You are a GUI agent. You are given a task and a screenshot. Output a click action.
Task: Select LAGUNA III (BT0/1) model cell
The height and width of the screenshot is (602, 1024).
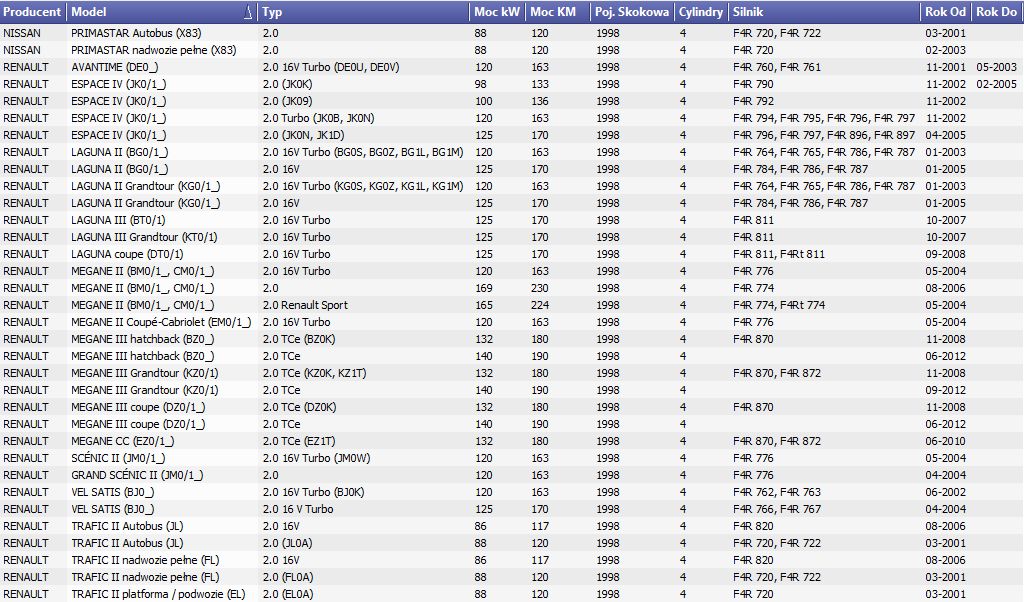pos(118,219)
